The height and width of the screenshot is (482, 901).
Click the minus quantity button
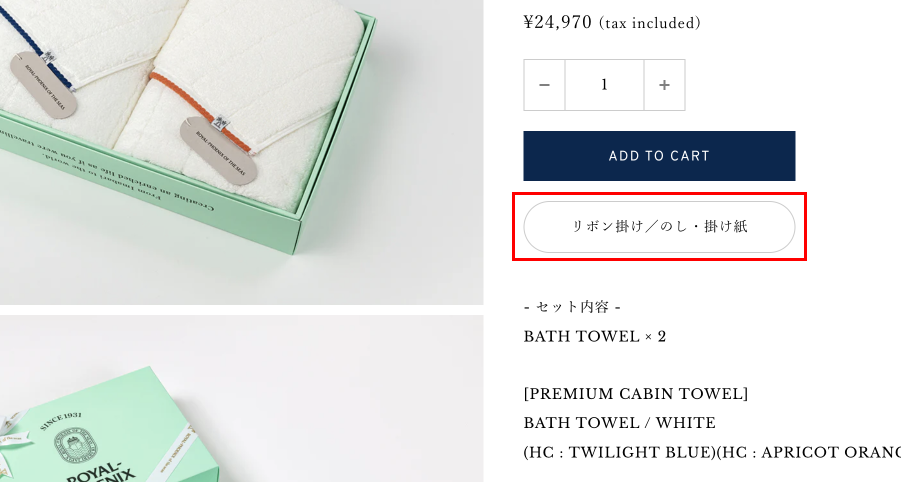(x=544, y=85)
